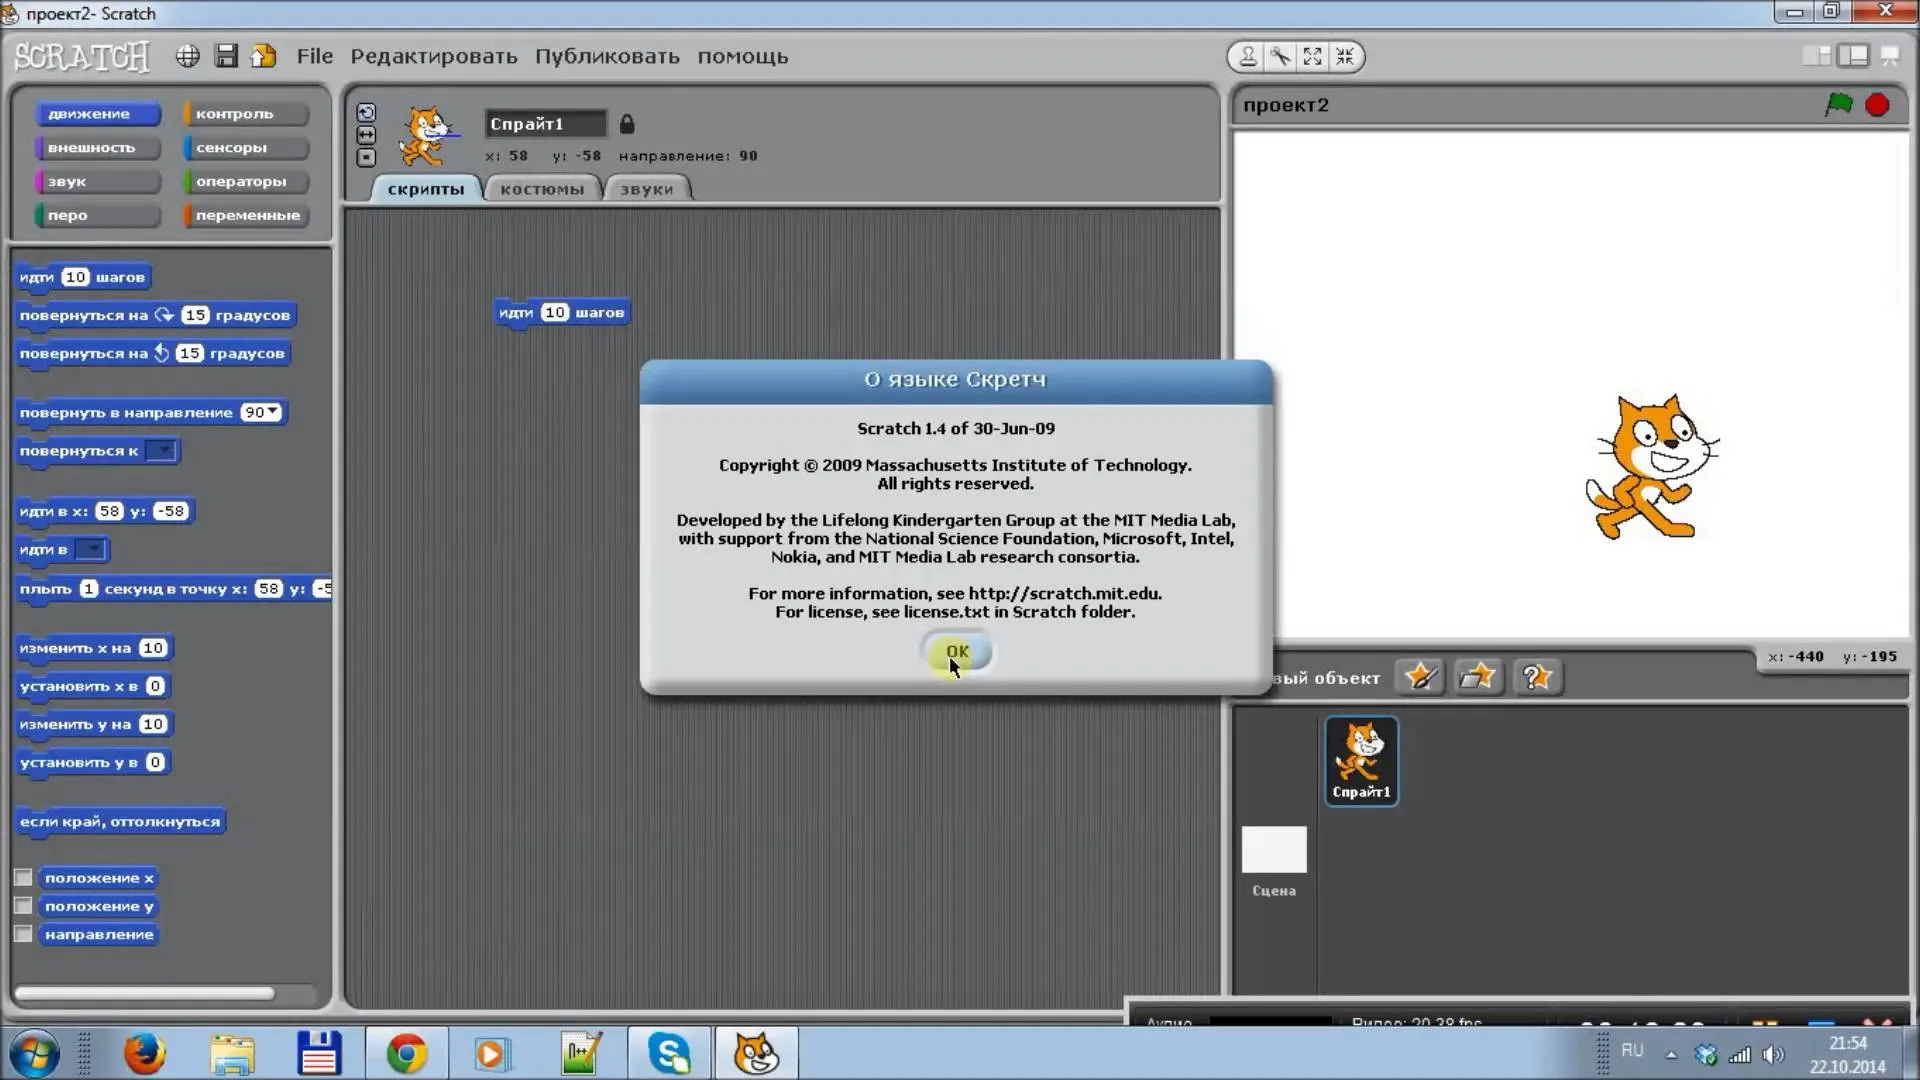Get a surprise sprite

1537,677
